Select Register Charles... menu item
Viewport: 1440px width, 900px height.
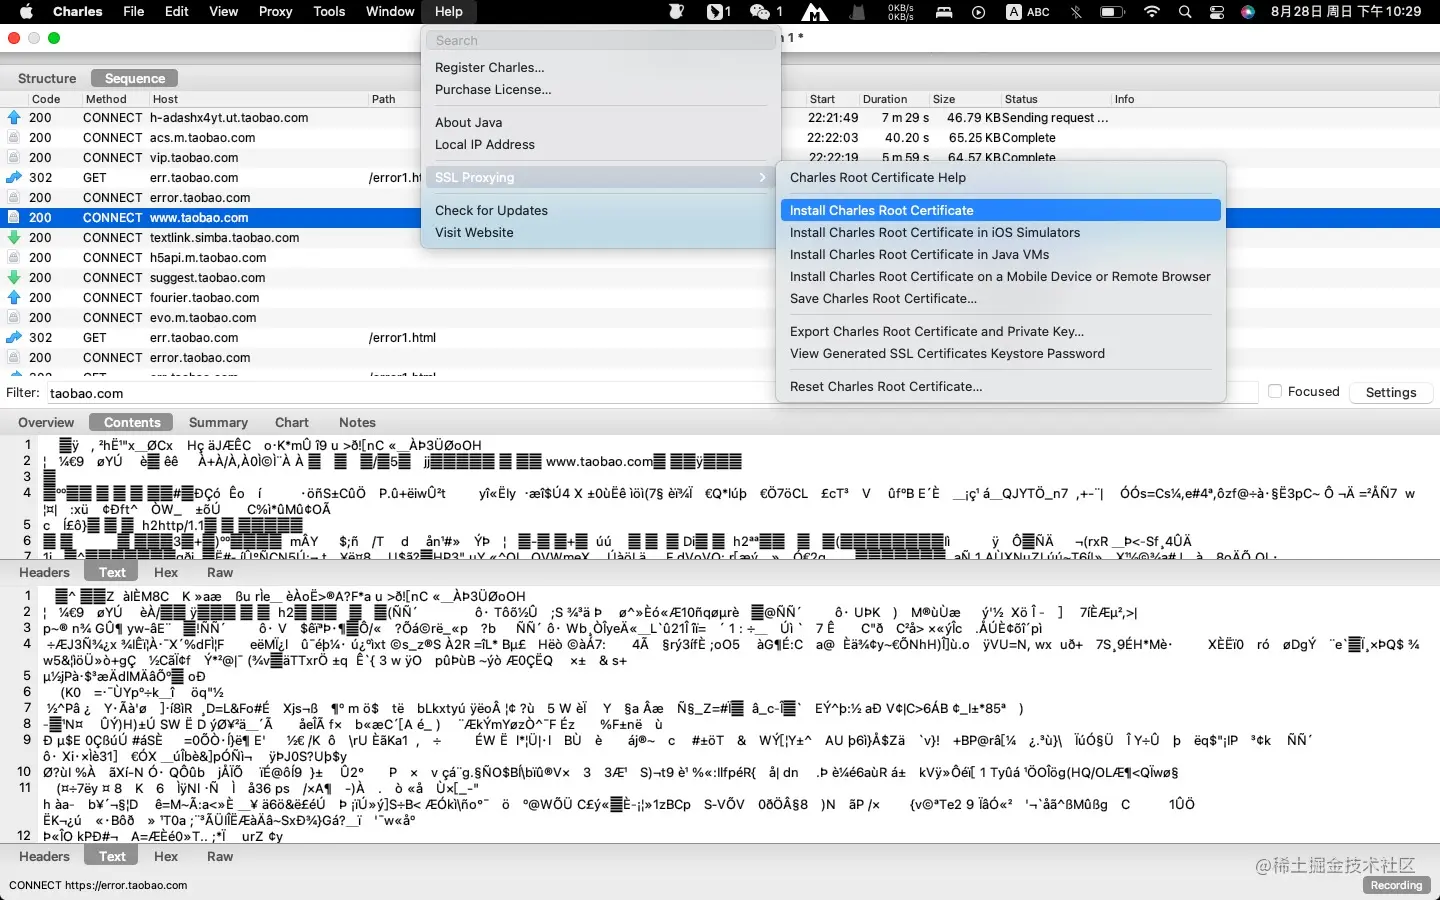pyautogui.click(x=601, y=67)
